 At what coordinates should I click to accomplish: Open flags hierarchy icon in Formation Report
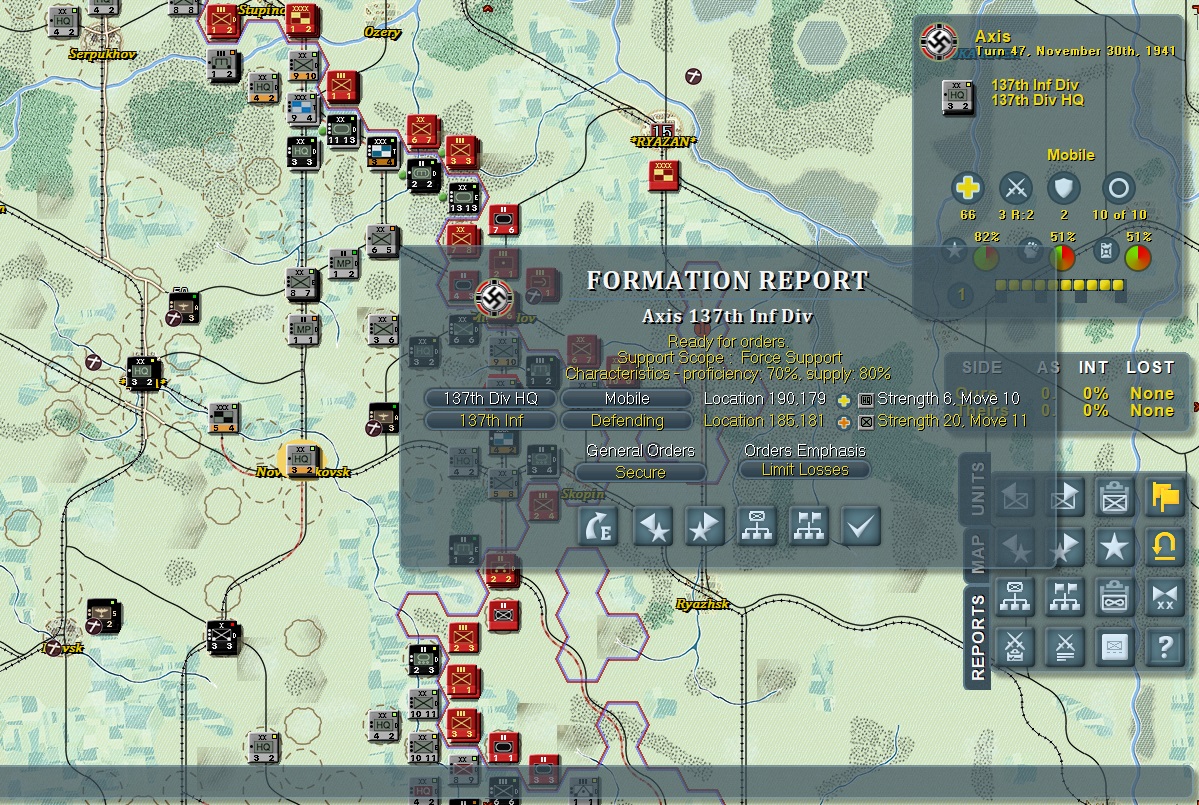click(x=808, y=527)
